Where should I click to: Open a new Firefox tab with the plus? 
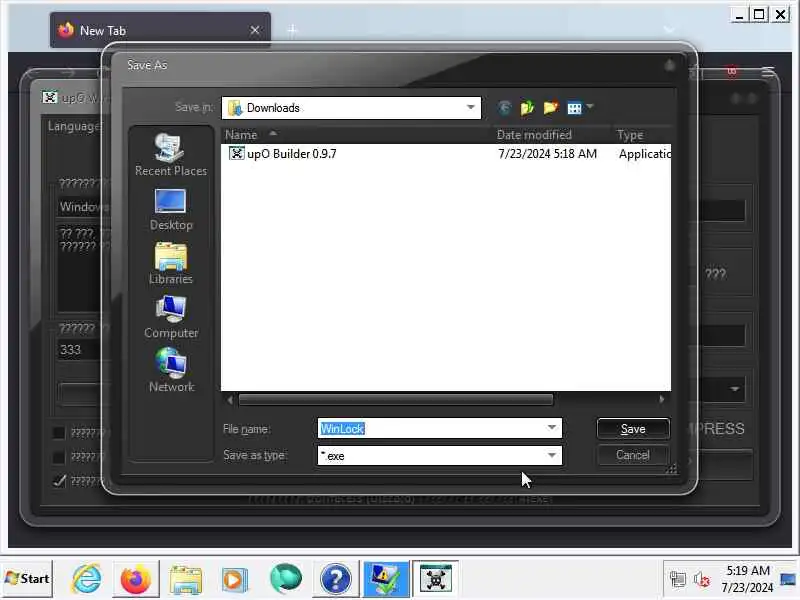click(292, 31)
